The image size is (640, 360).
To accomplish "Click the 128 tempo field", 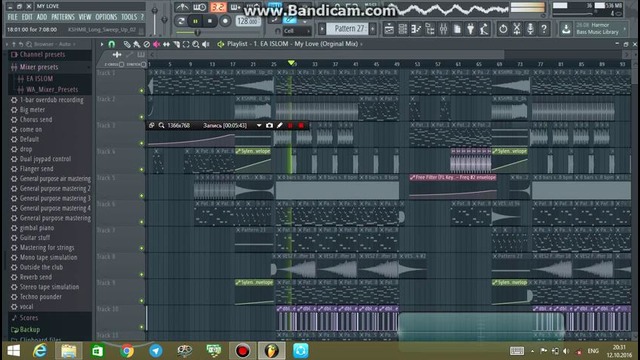I will pos(248,21).
